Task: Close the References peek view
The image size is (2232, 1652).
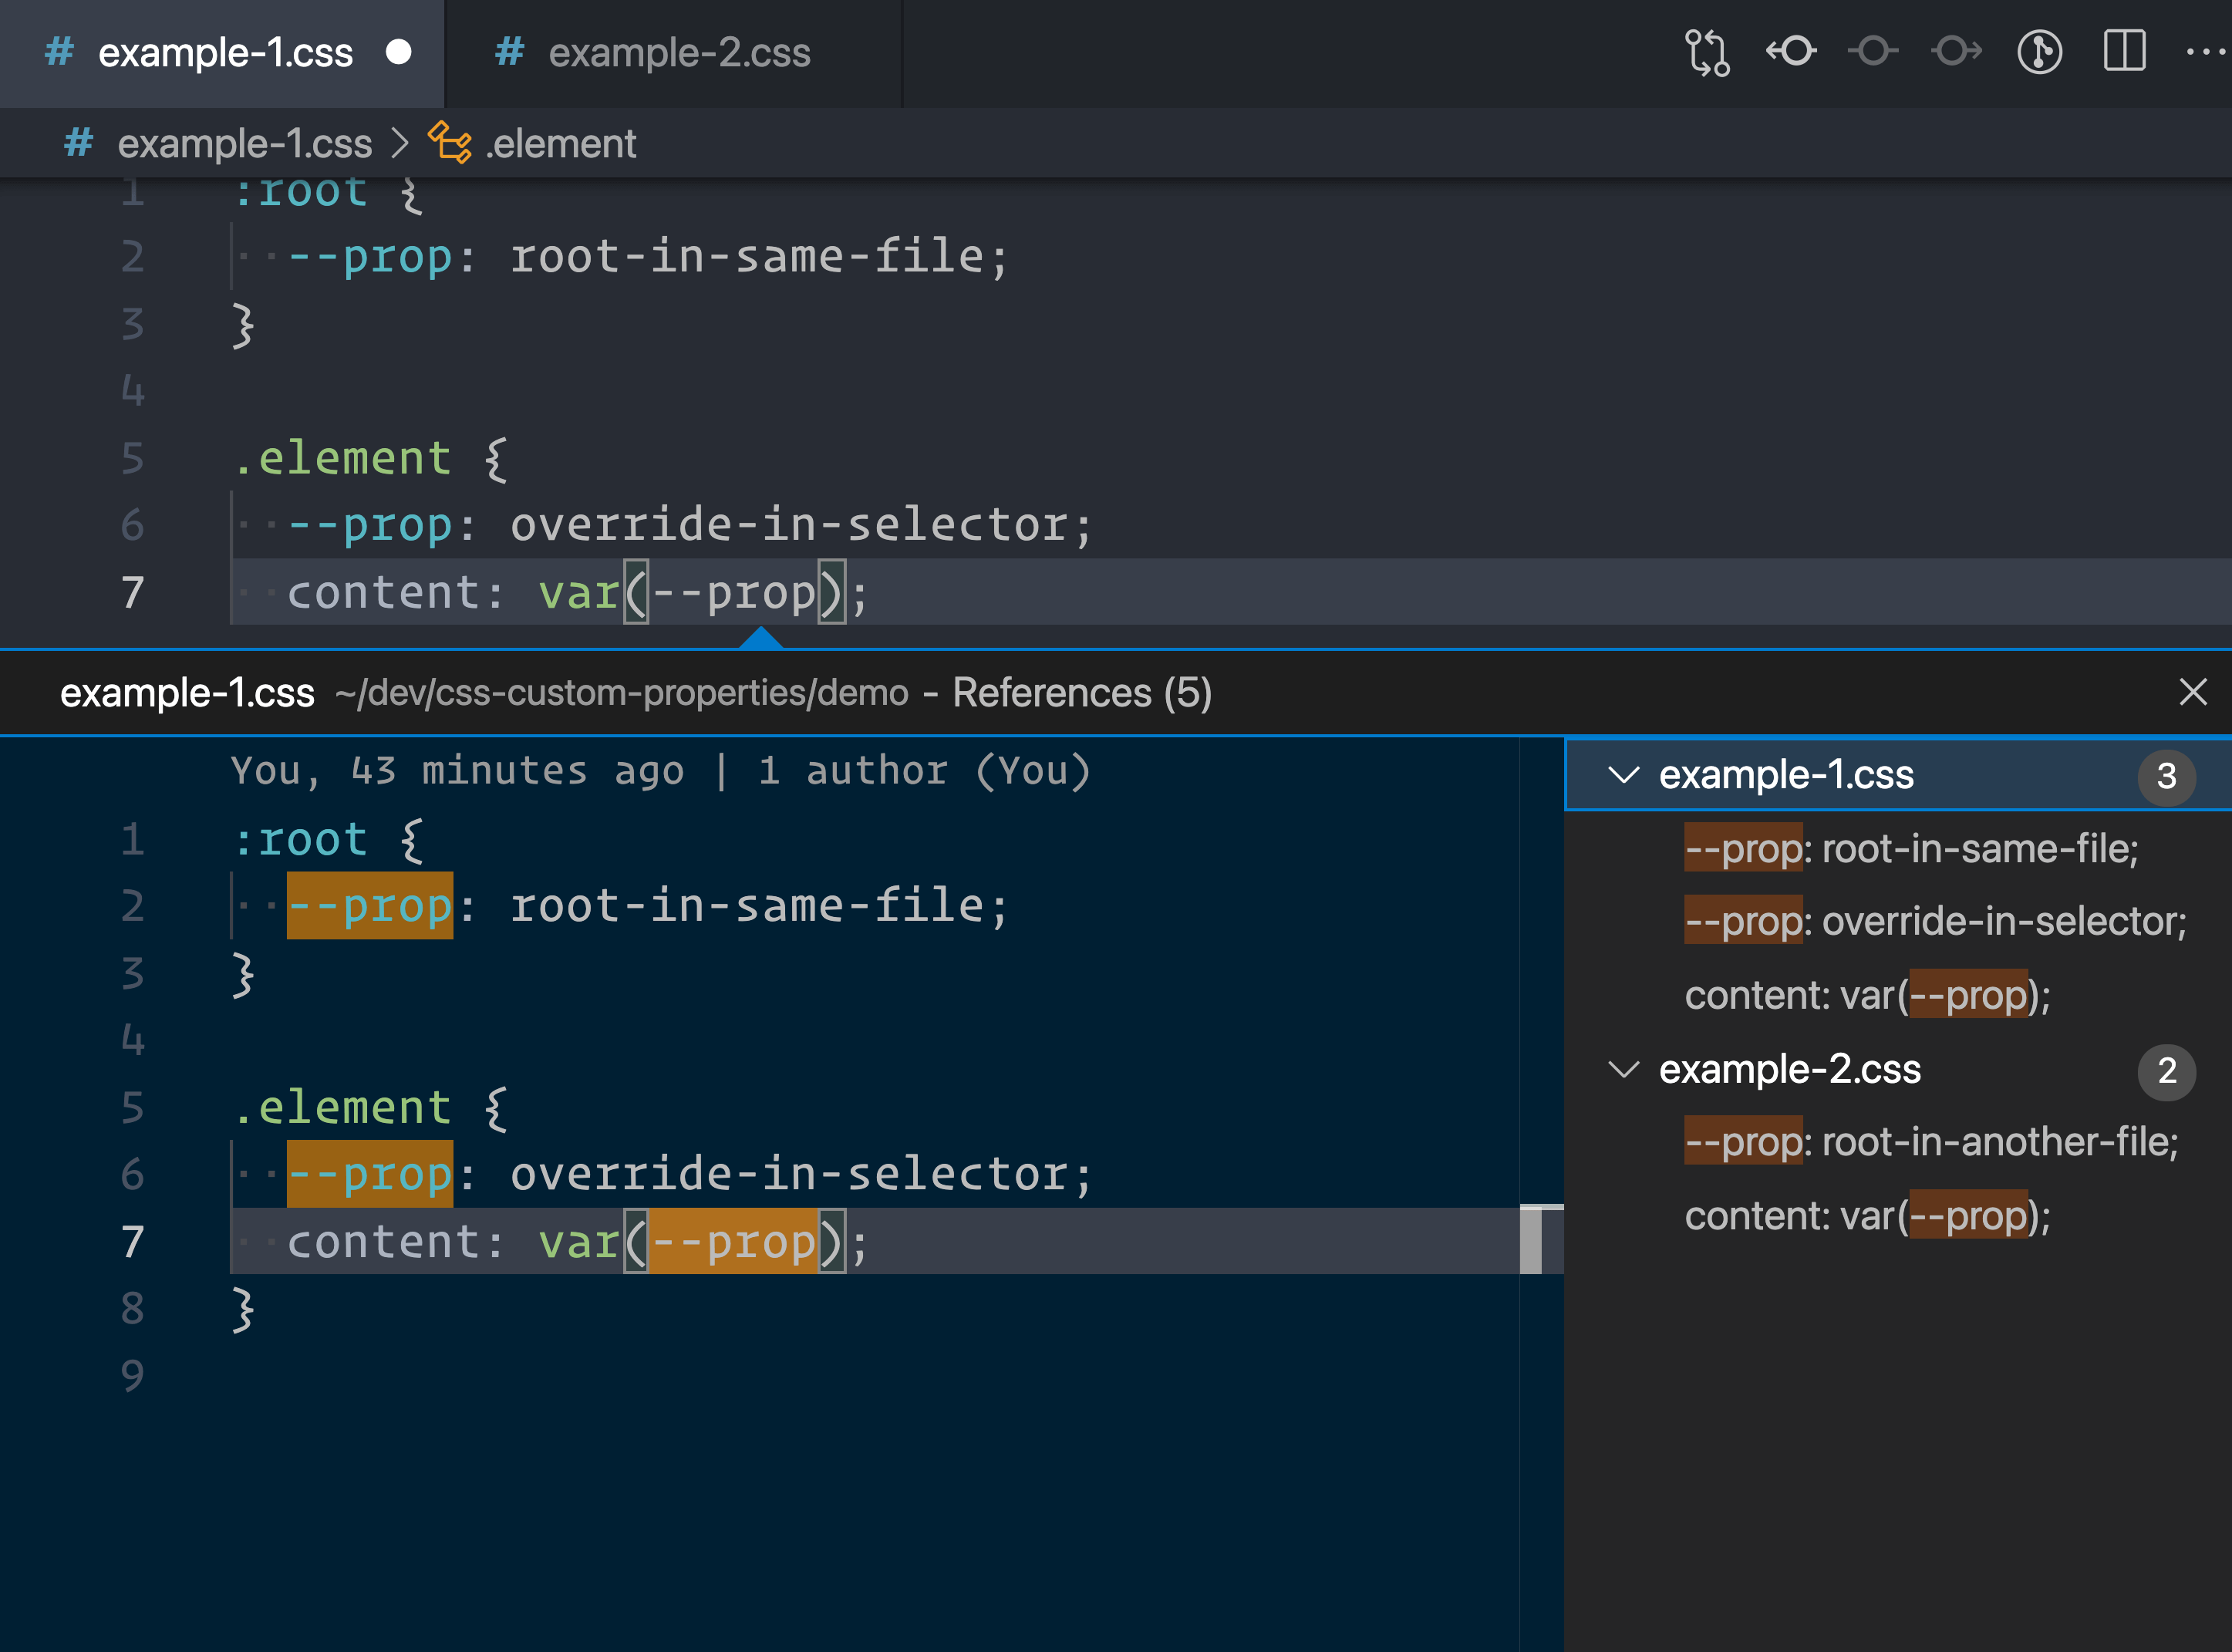Action: click(x=2193, y=691)
